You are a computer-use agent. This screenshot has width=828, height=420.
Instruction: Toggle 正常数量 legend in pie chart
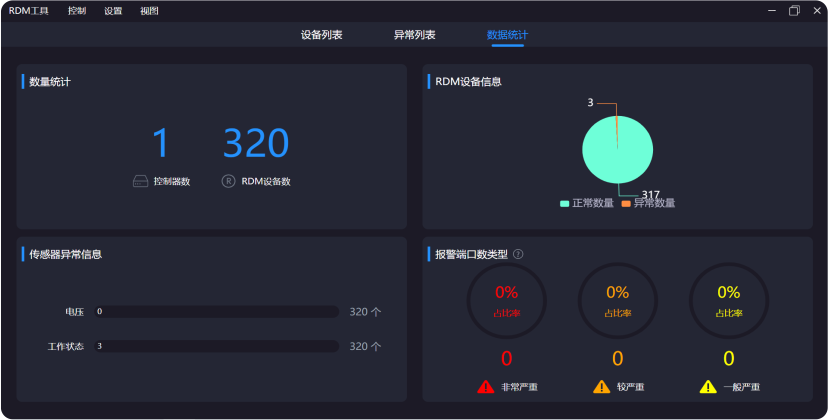(587, 203)
